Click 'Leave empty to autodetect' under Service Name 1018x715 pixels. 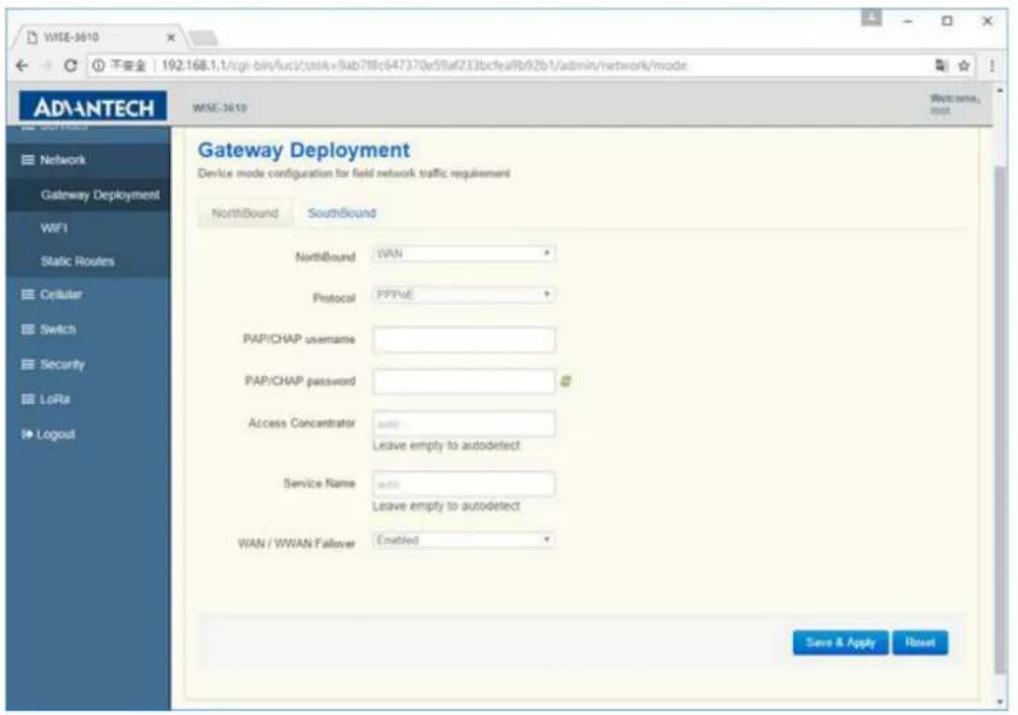pyautogui.click(x=446, y=506)
